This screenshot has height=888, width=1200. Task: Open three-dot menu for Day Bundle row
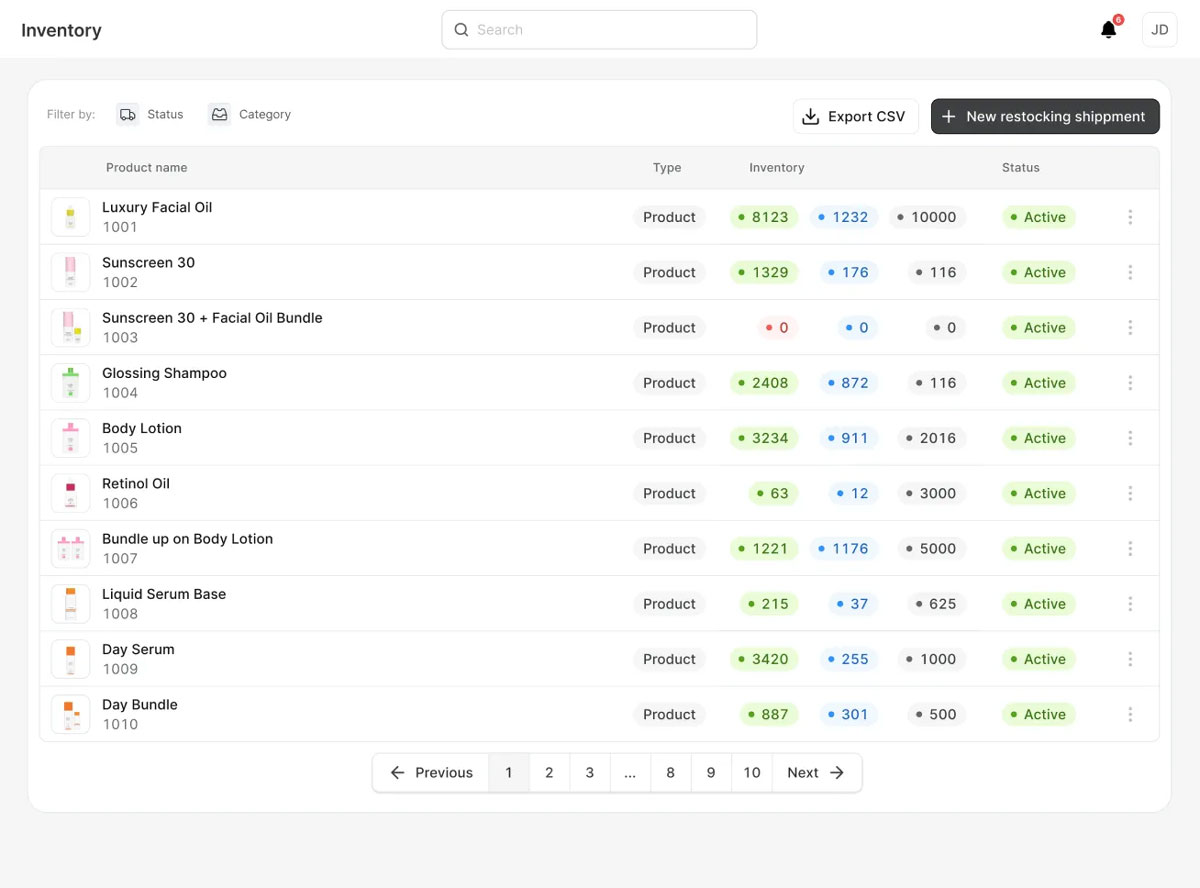1130,714
